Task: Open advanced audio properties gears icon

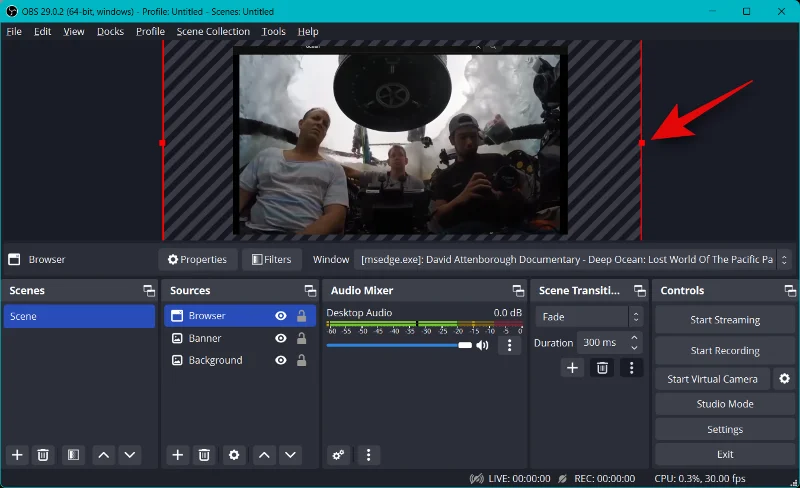Action: (x=338, y=455)
